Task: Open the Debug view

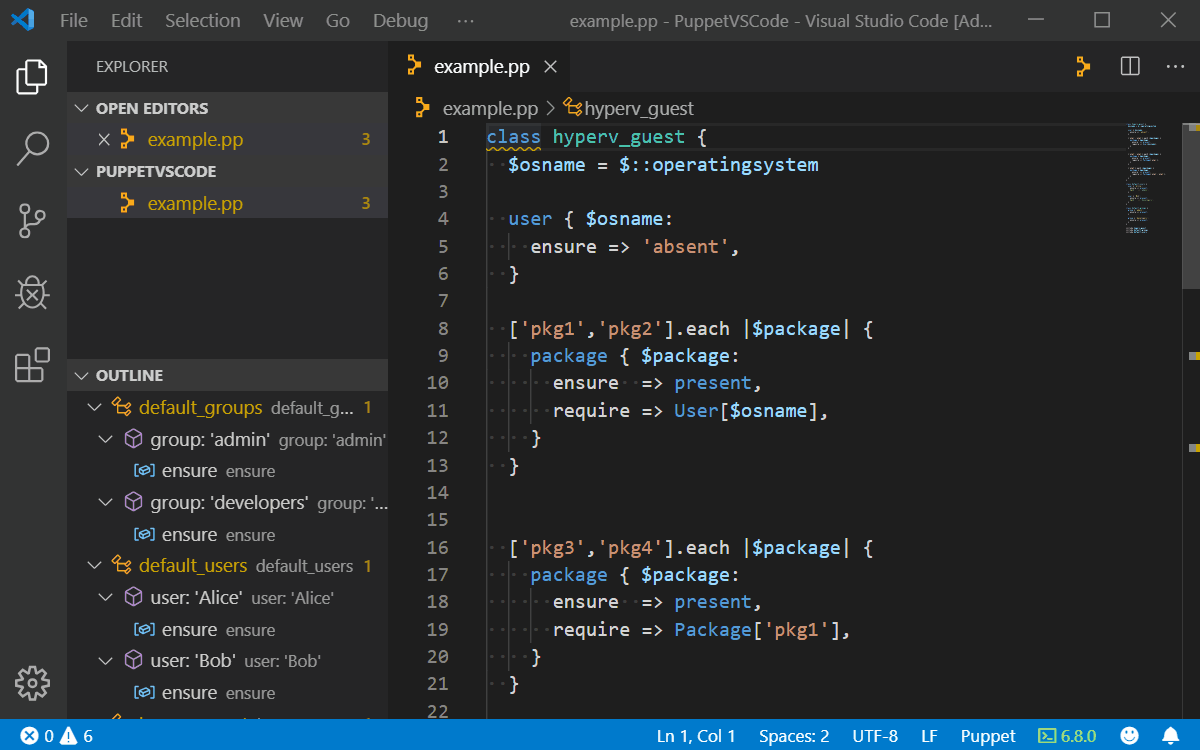Action: [x=33, y=293]
